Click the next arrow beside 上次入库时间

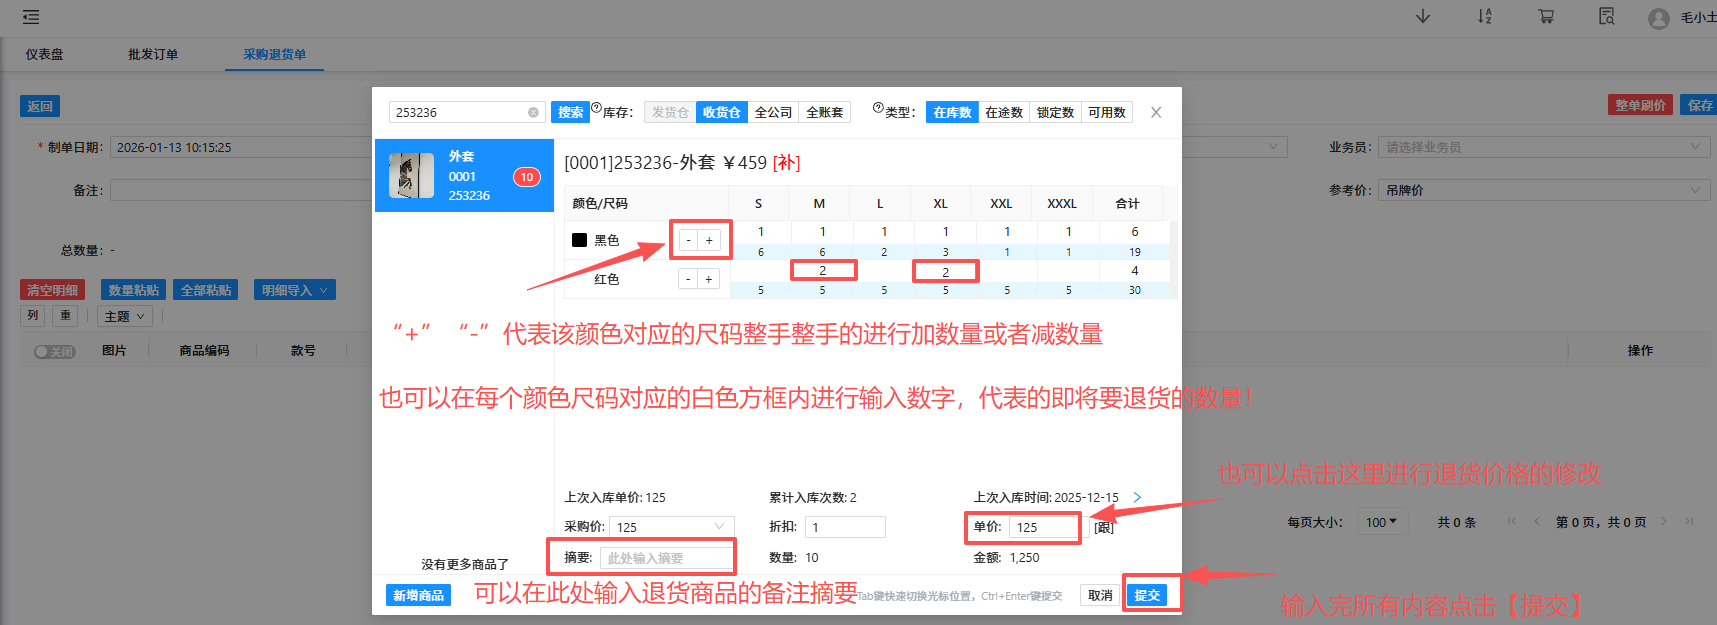point(1137,497)
